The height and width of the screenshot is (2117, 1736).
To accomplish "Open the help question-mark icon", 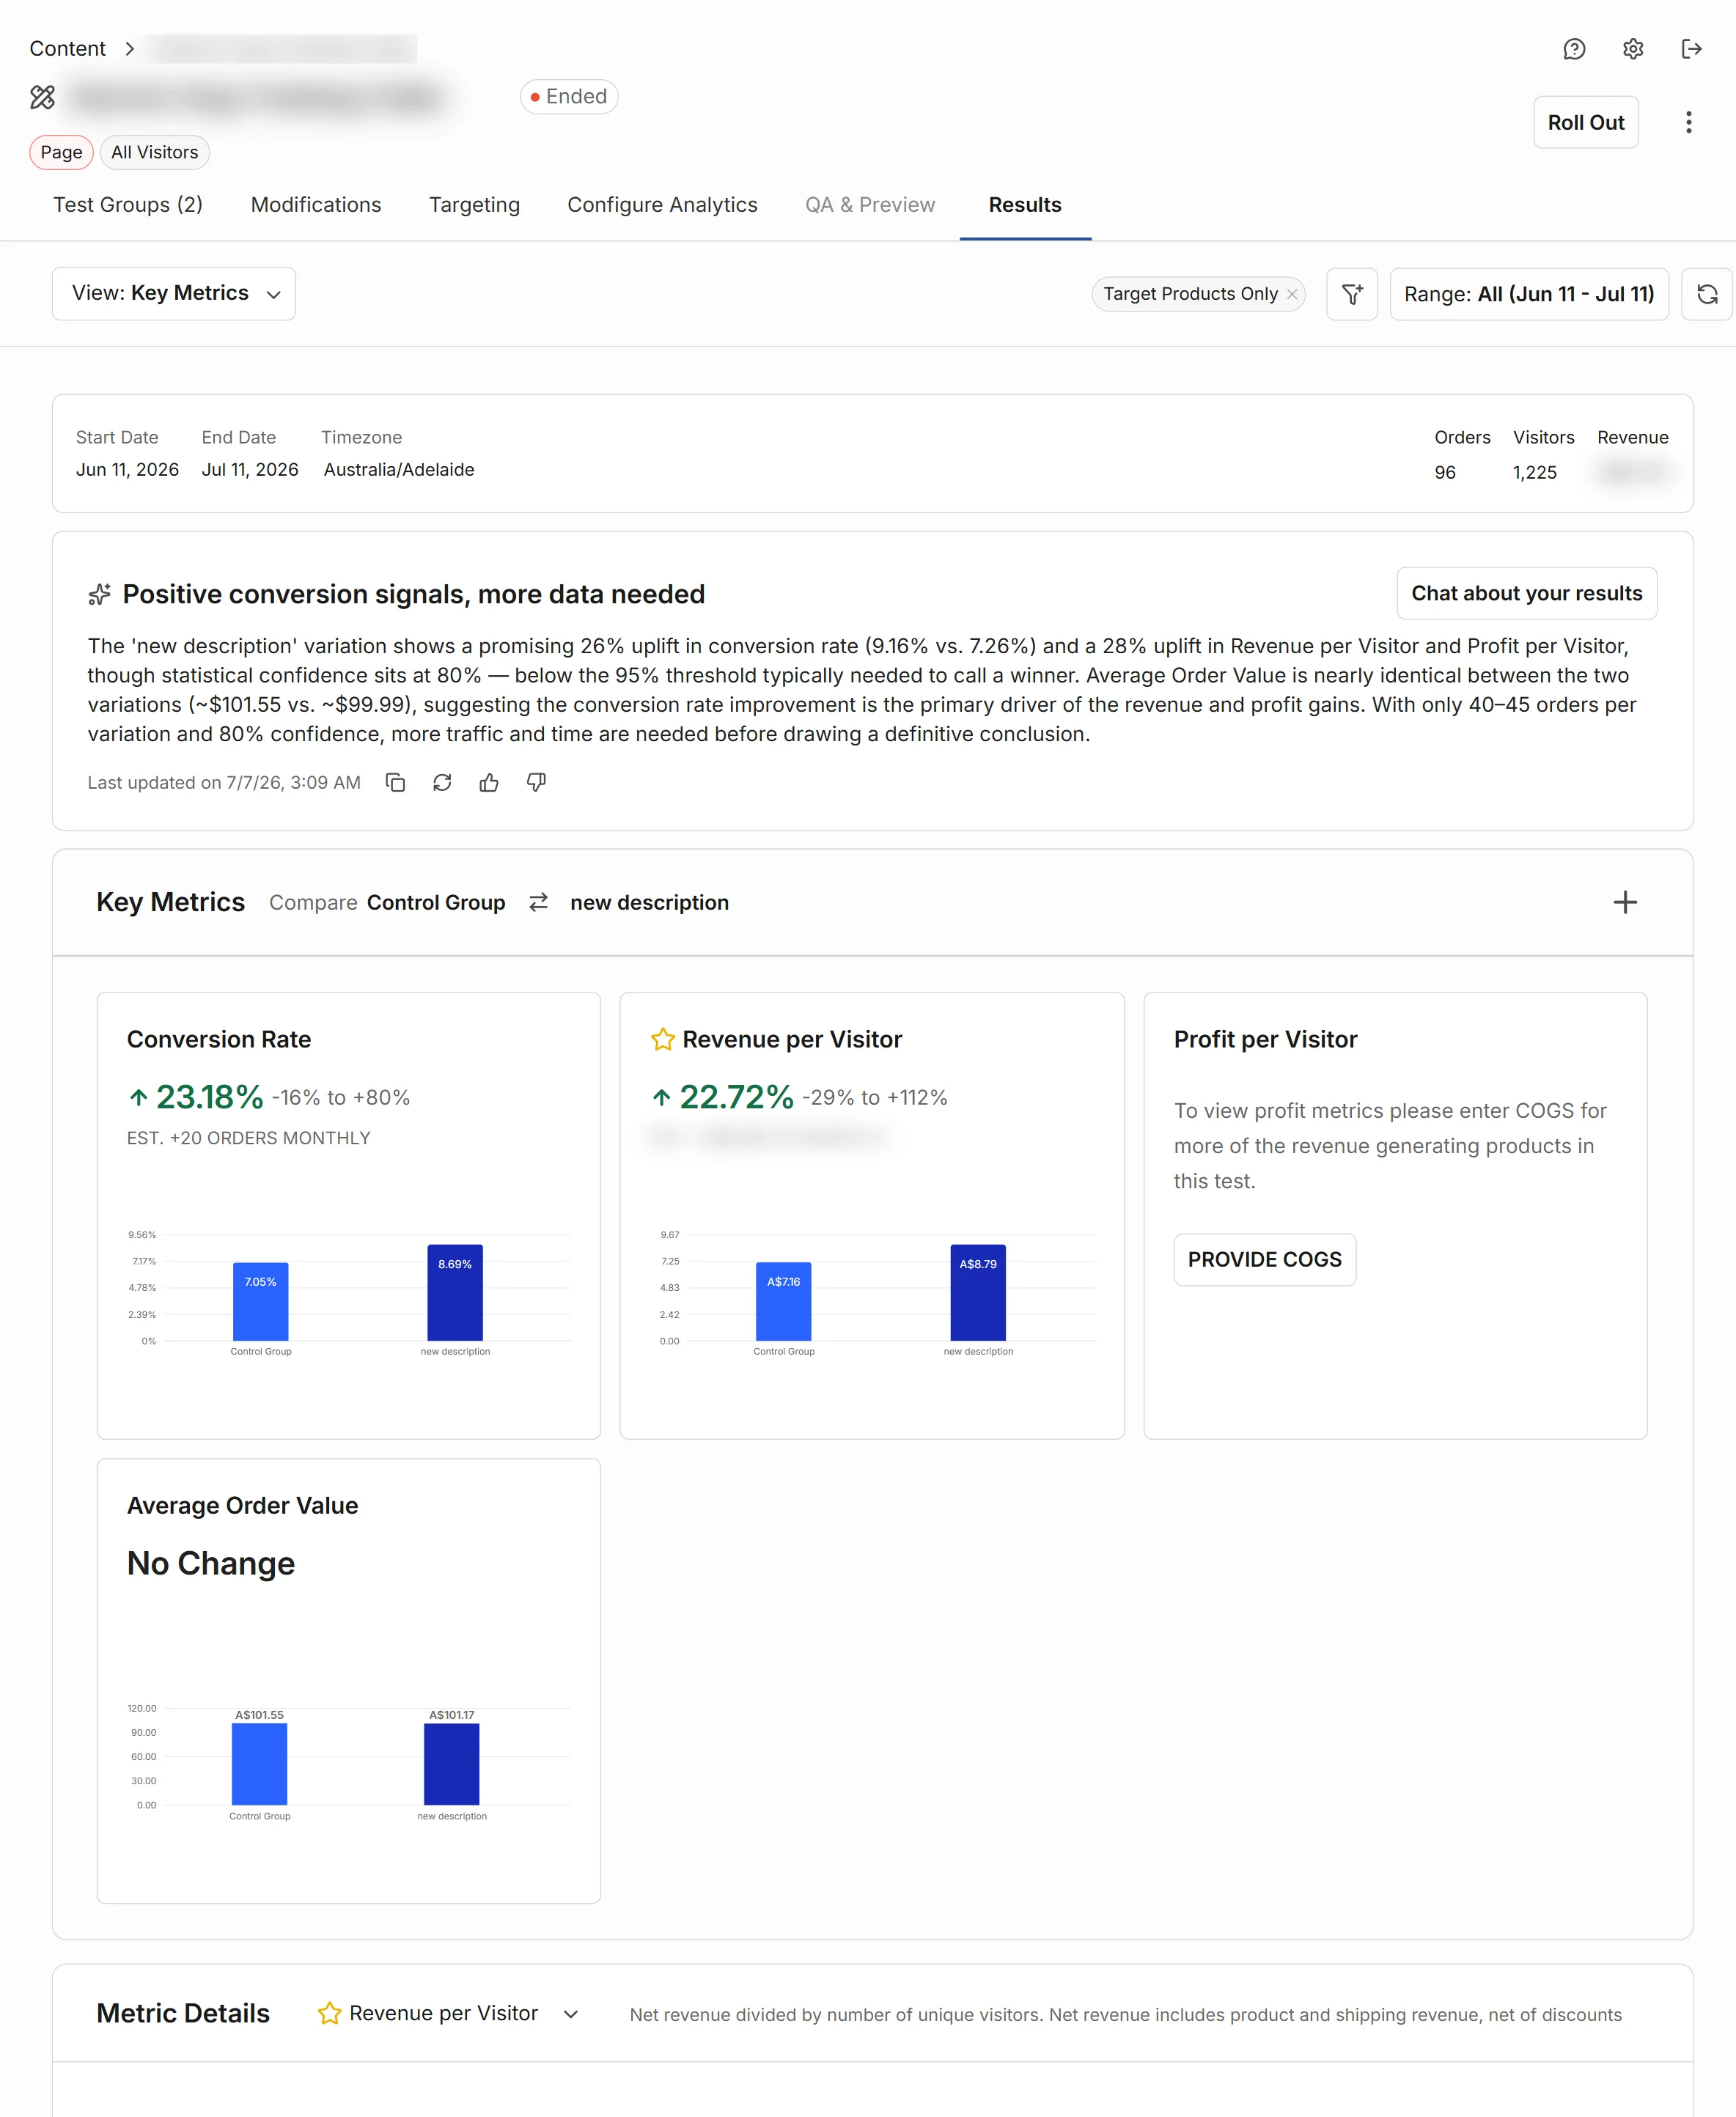I will 1574,49.
